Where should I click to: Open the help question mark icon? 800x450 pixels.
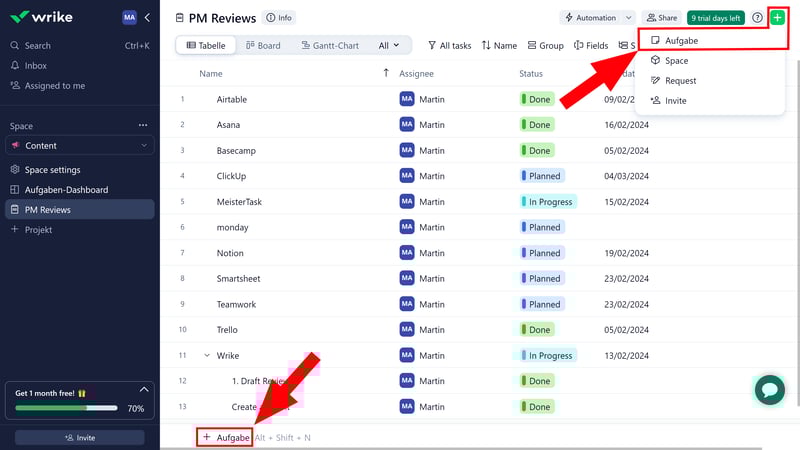[x=757, y=18]
